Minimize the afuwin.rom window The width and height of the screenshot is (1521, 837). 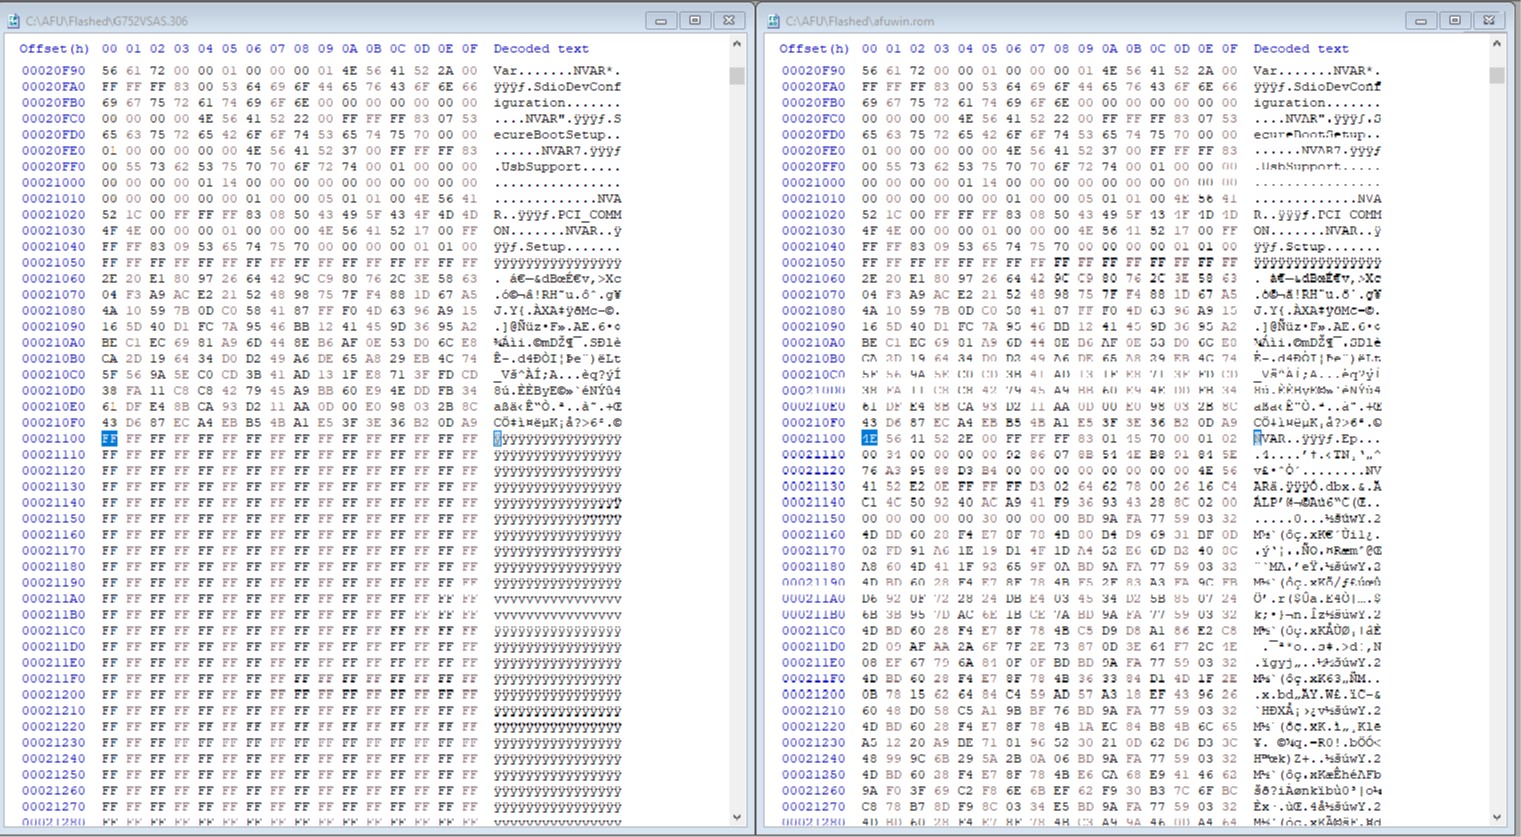click(1420, 20)
